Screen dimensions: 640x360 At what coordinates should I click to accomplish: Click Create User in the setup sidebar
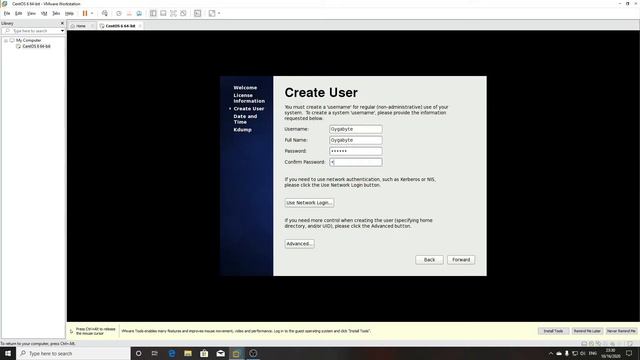tap(249, 109)
